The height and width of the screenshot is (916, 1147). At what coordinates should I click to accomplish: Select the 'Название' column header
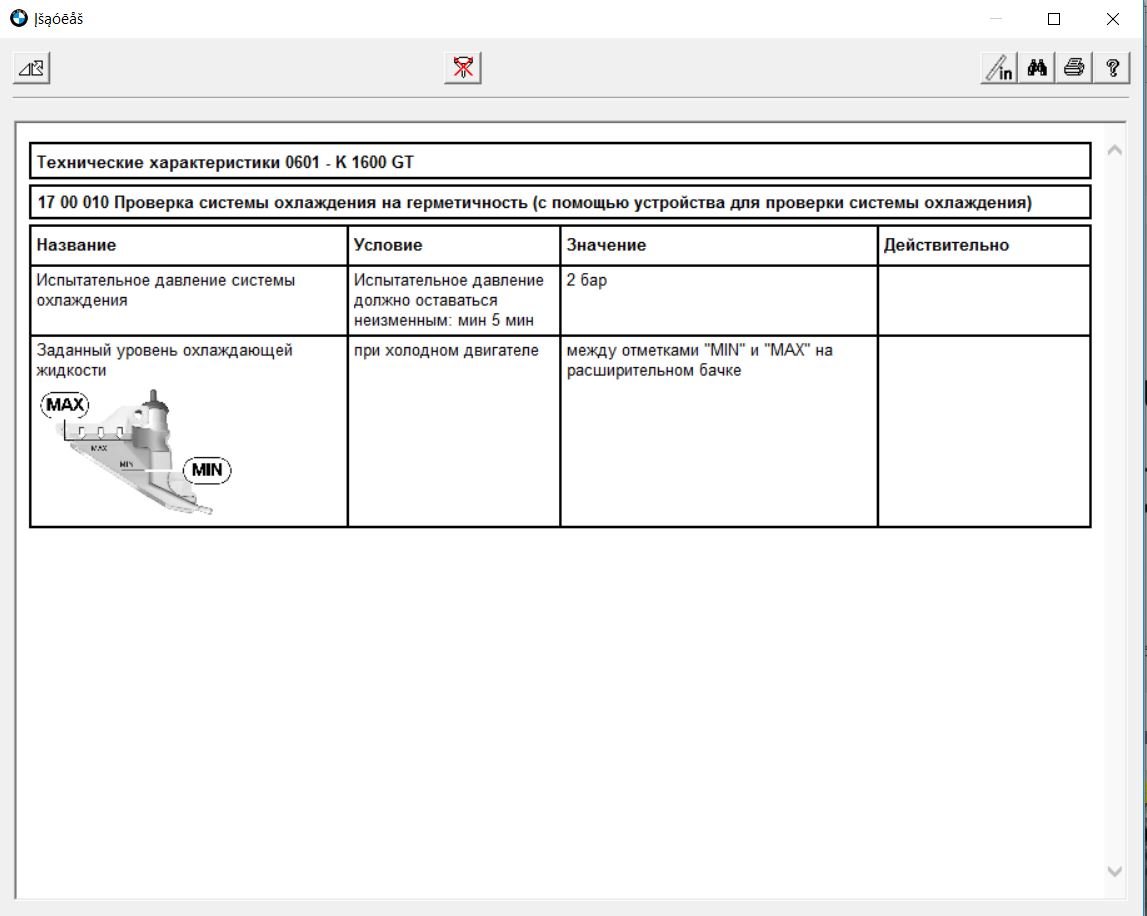pyautogui.click(x=77, y=245)
